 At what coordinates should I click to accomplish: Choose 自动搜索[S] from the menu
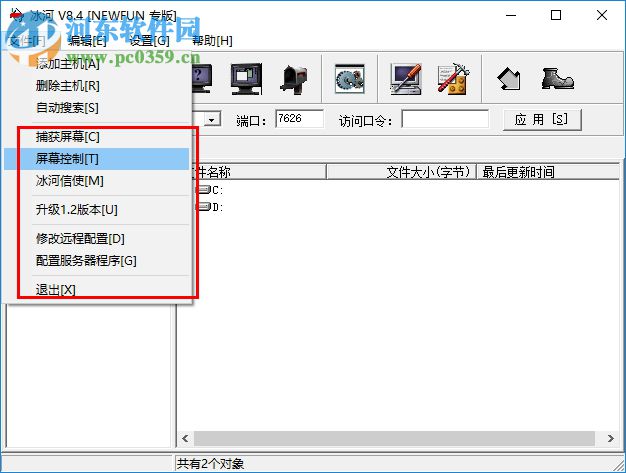point(96,107)
